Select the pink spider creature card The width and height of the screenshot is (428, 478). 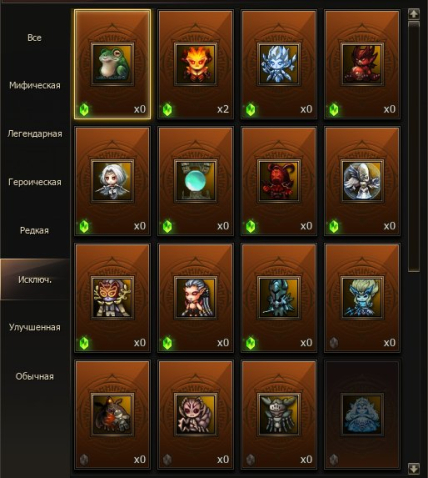coord(196,414)
